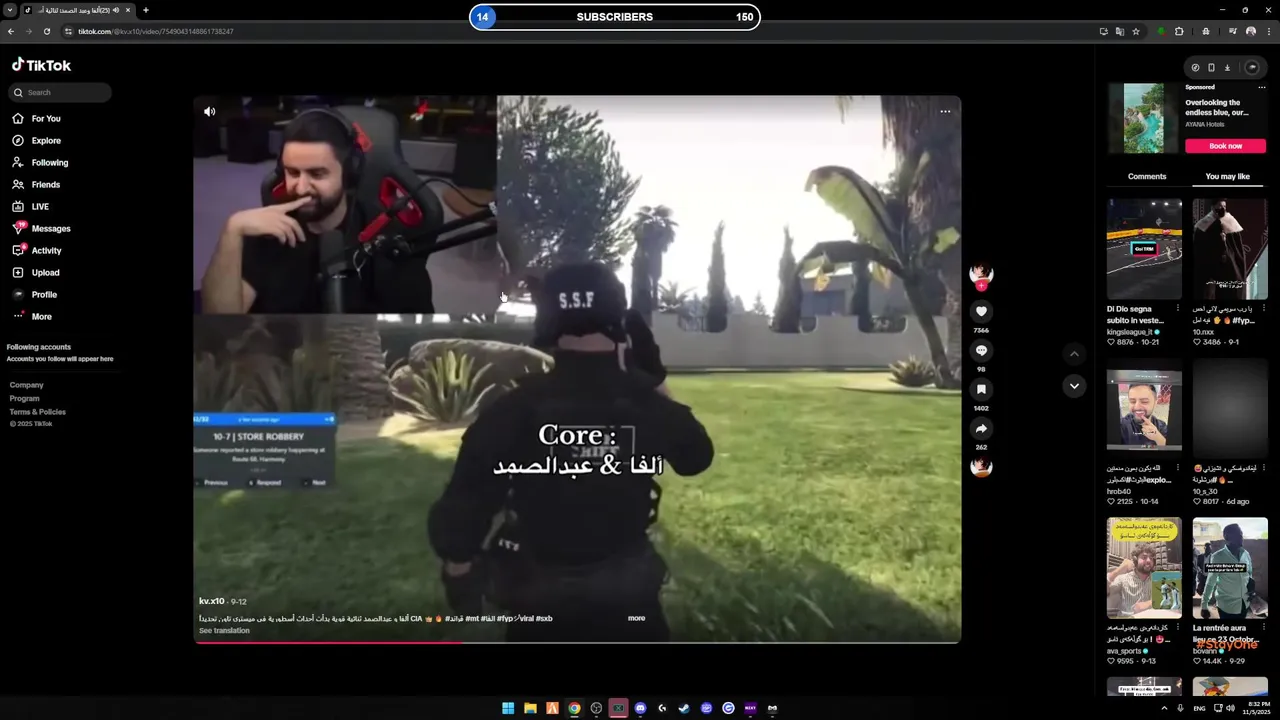The image size is (1280, 720).
Task: Bookmark the video to favorites
Action: point(981,389)
